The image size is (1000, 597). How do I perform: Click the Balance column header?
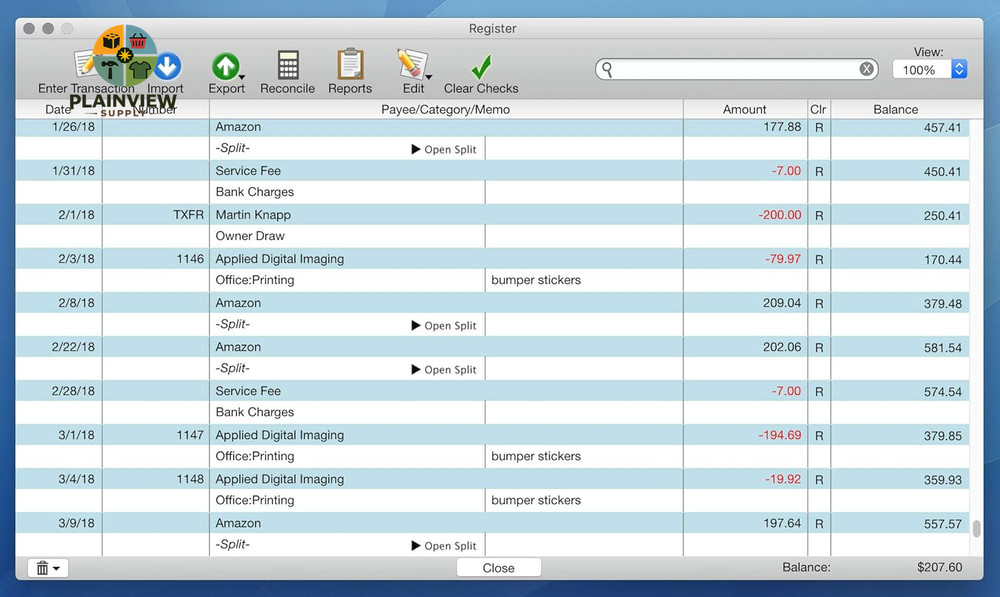pyautogui.click(x=895, y=109)
